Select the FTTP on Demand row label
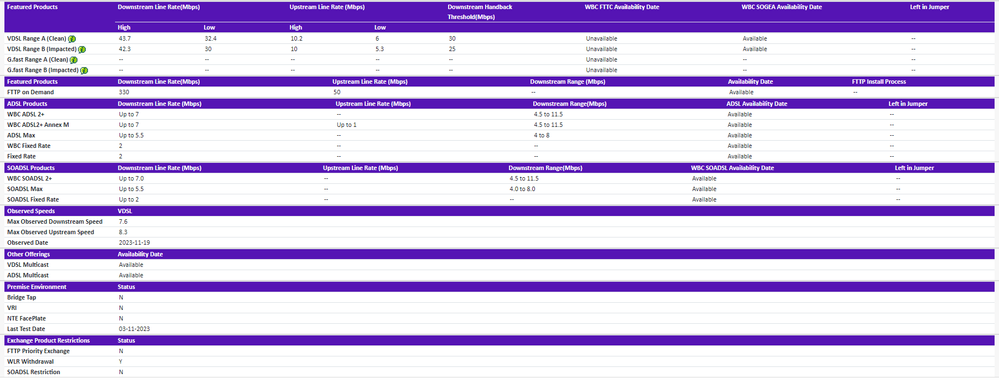The image size is (999, 381). coord(30,92)
